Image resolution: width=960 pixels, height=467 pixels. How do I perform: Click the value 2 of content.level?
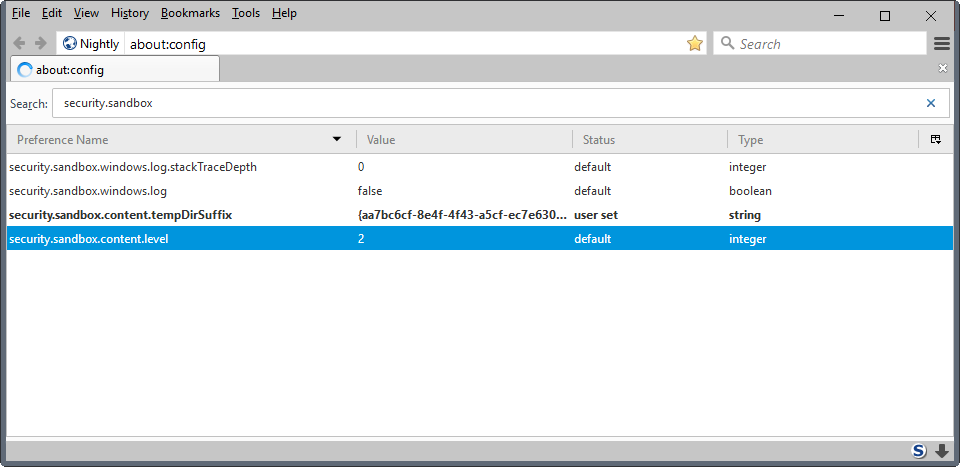pos(361,239)
